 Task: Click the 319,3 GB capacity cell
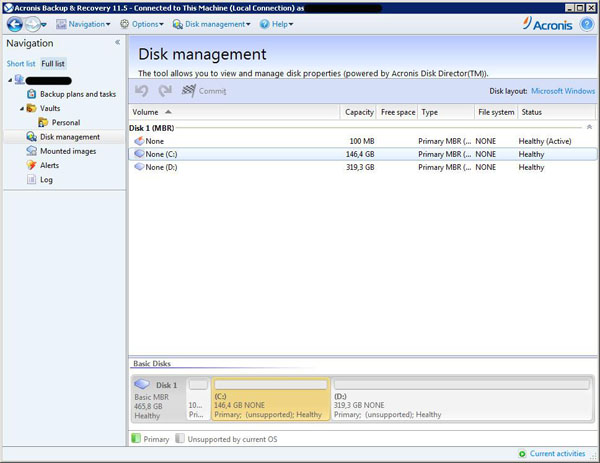360,167
